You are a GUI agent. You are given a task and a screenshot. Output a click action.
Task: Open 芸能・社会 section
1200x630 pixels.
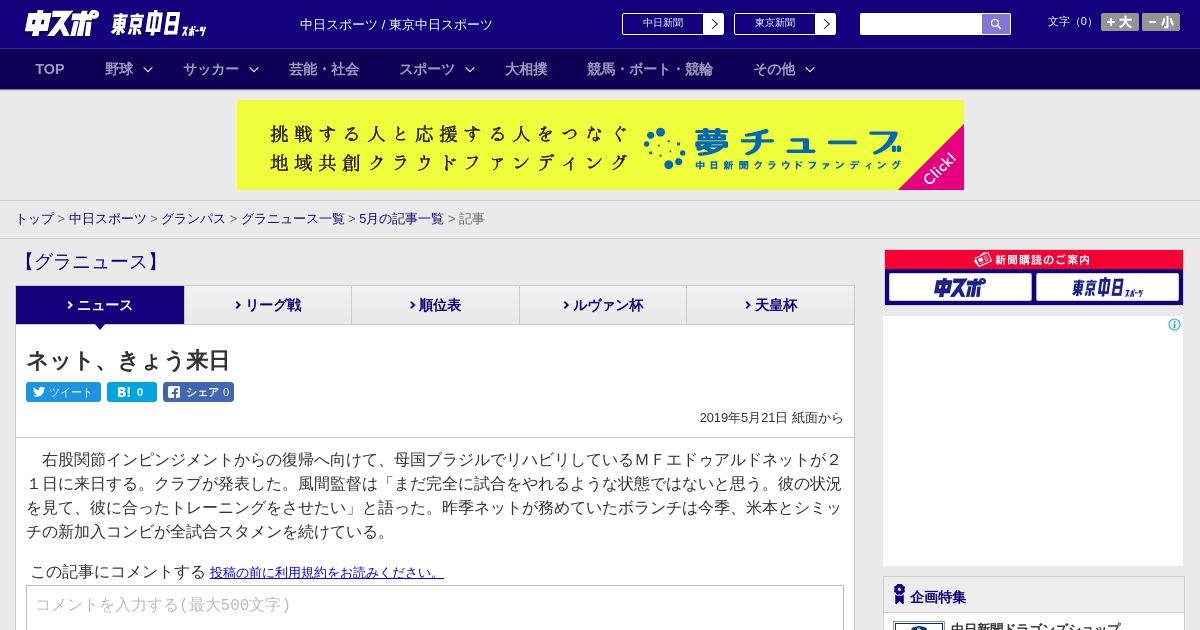click(x=324, y=69)
